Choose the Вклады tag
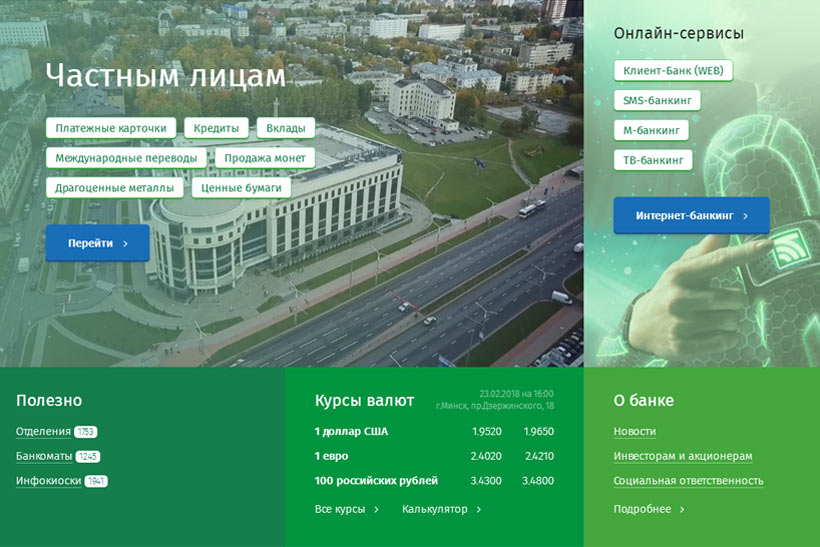Viewport: 820px width, 547px height. [285, 128]
